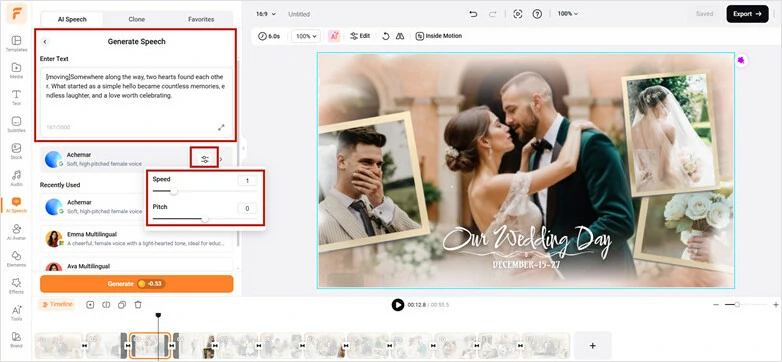
Task: Click the pink AI tools icon above canvas
Action: (x=334, y=36)
